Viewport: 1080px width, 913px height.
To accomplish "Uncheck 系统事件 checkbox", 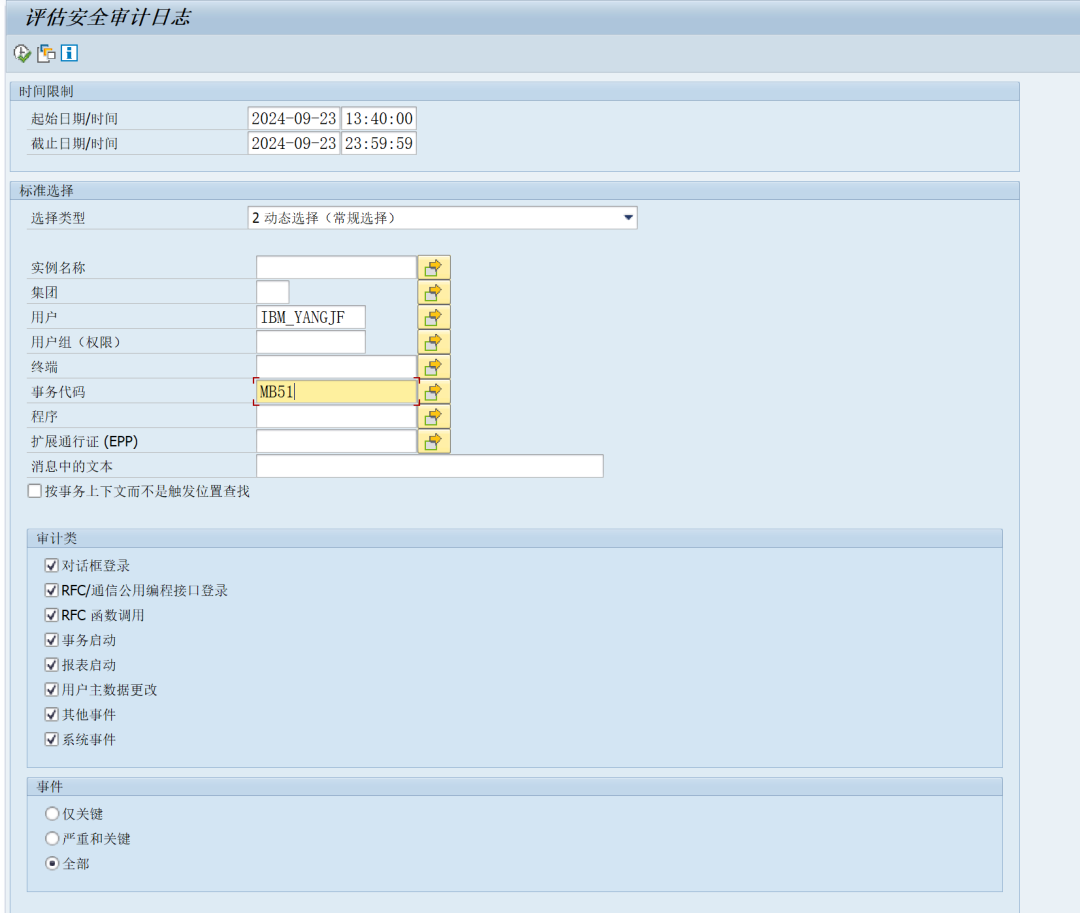I will click(x=51, y=739).
